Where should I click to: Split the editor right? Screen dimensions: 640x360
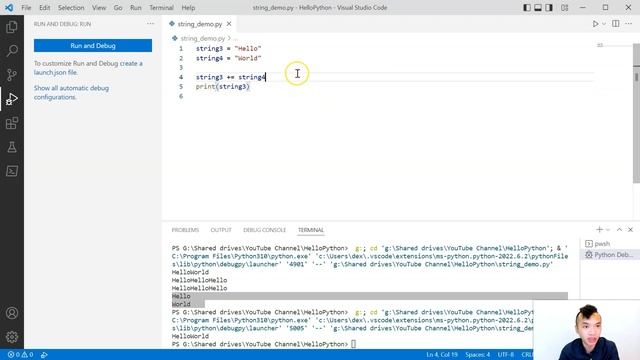616,24
